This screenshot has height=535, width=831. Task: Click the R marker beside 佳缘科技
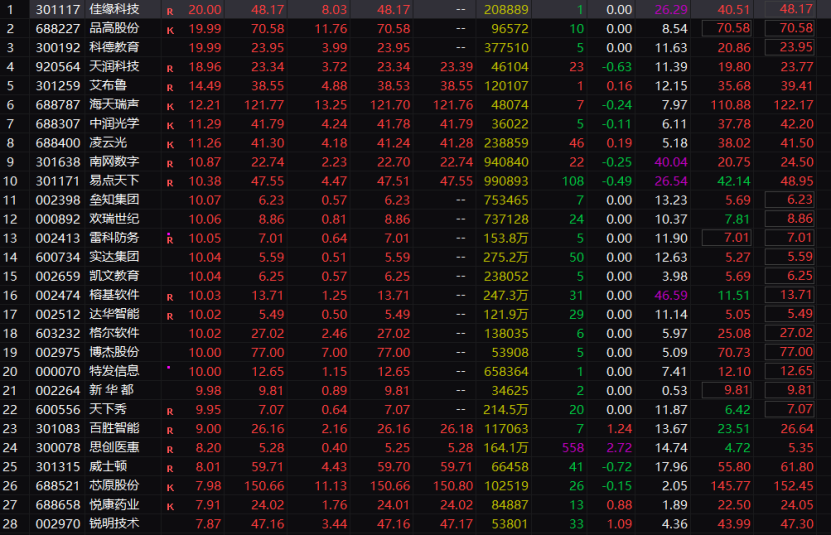tap(169, 10)
